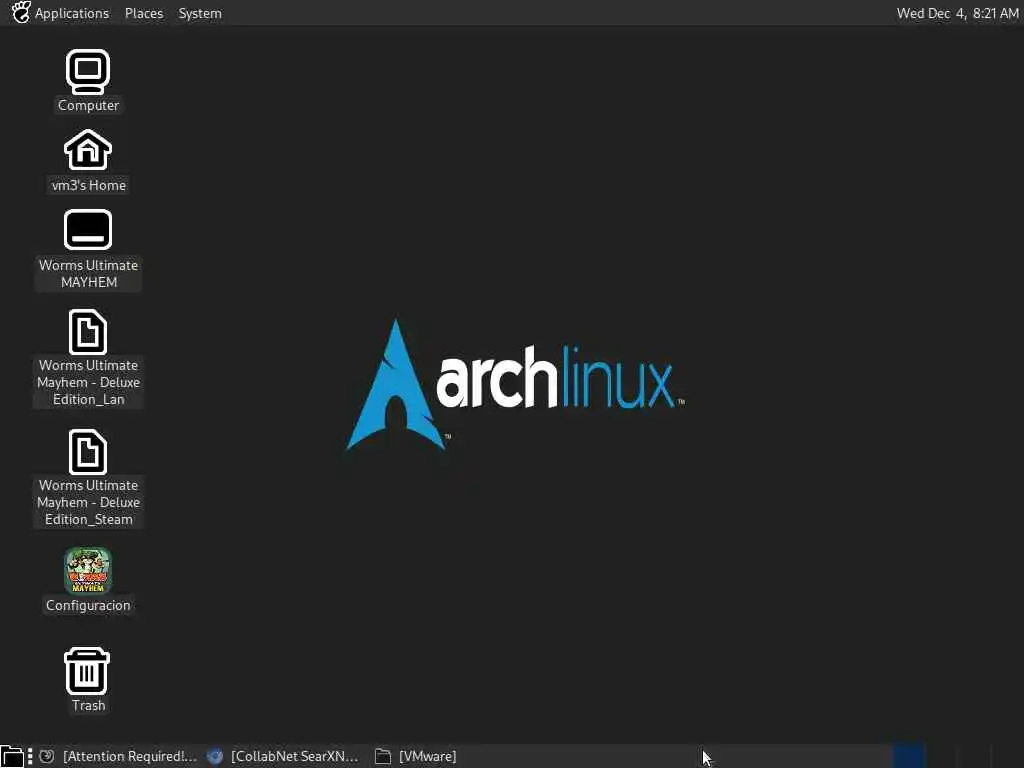Restore the Attention Required window from taskbar
The width and height of the screenshot is (1024, 768).
click(120, 756)
